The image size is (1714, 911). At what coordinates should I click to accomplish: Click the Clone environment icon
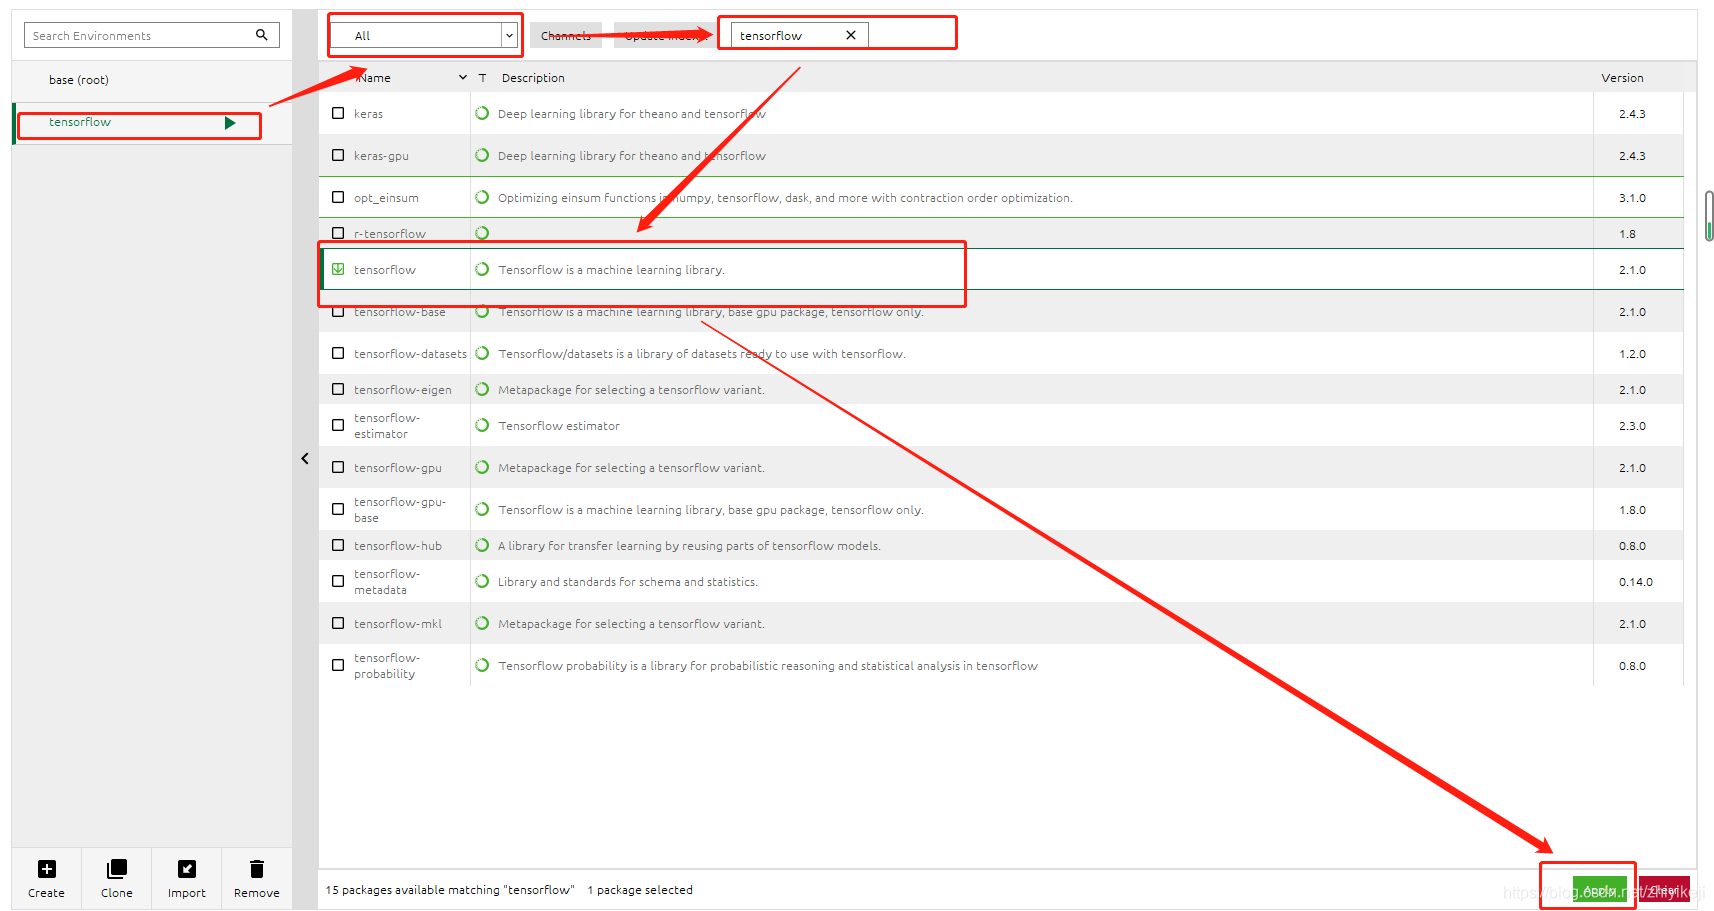pyautogui.click(x=117, y=869)
